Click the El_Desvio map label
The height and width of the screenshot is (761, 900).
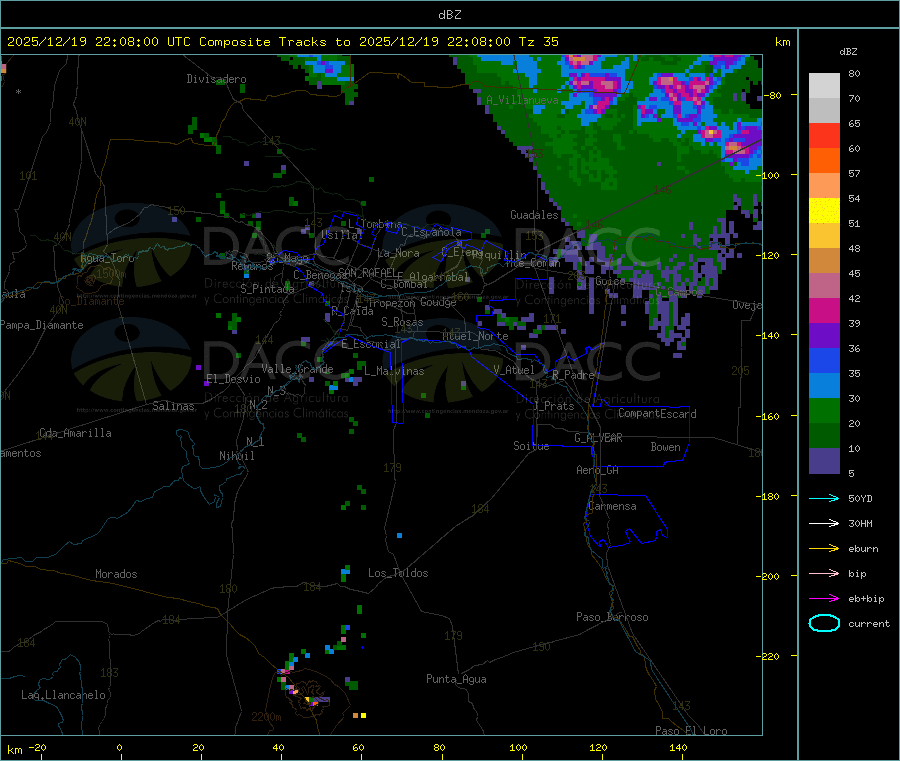(233, 379)
